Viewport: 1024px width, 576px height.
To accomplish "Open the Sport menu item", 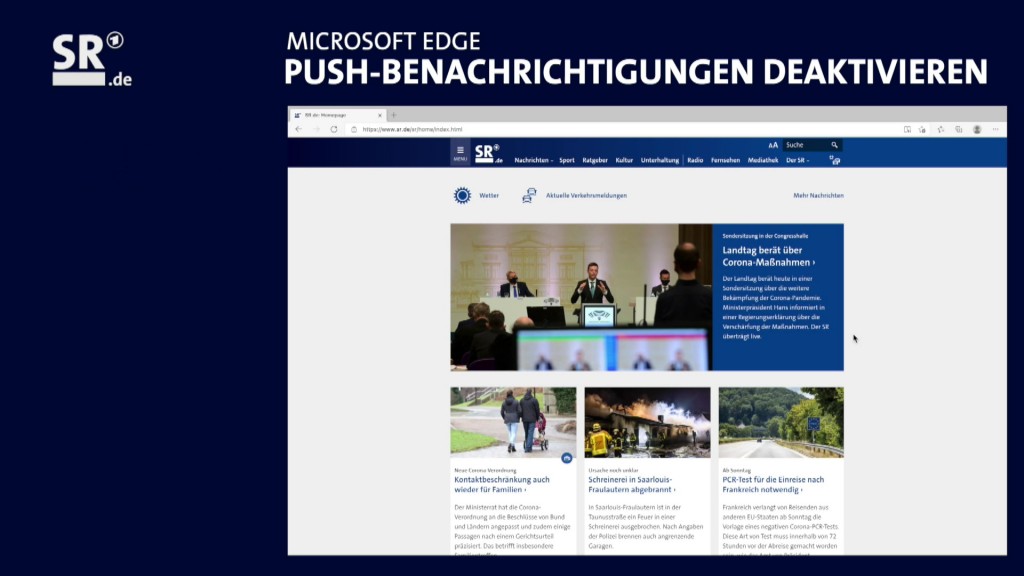I will pyautogui.click(x=567, y=160).
